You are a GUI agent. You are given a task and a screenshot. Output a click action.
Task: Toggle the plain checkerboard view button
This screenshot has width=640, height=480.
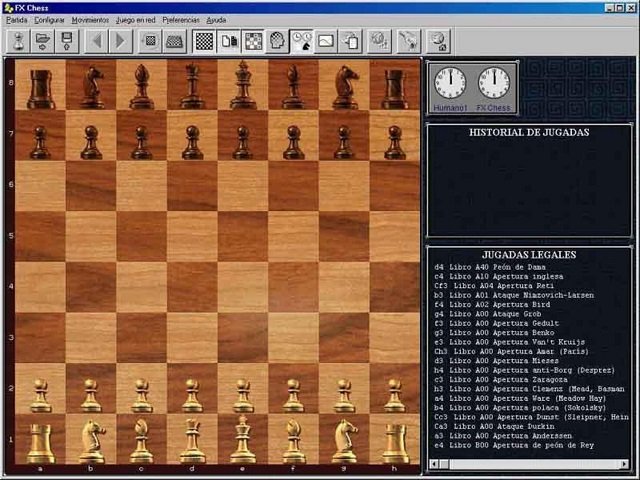pos(204,41)
